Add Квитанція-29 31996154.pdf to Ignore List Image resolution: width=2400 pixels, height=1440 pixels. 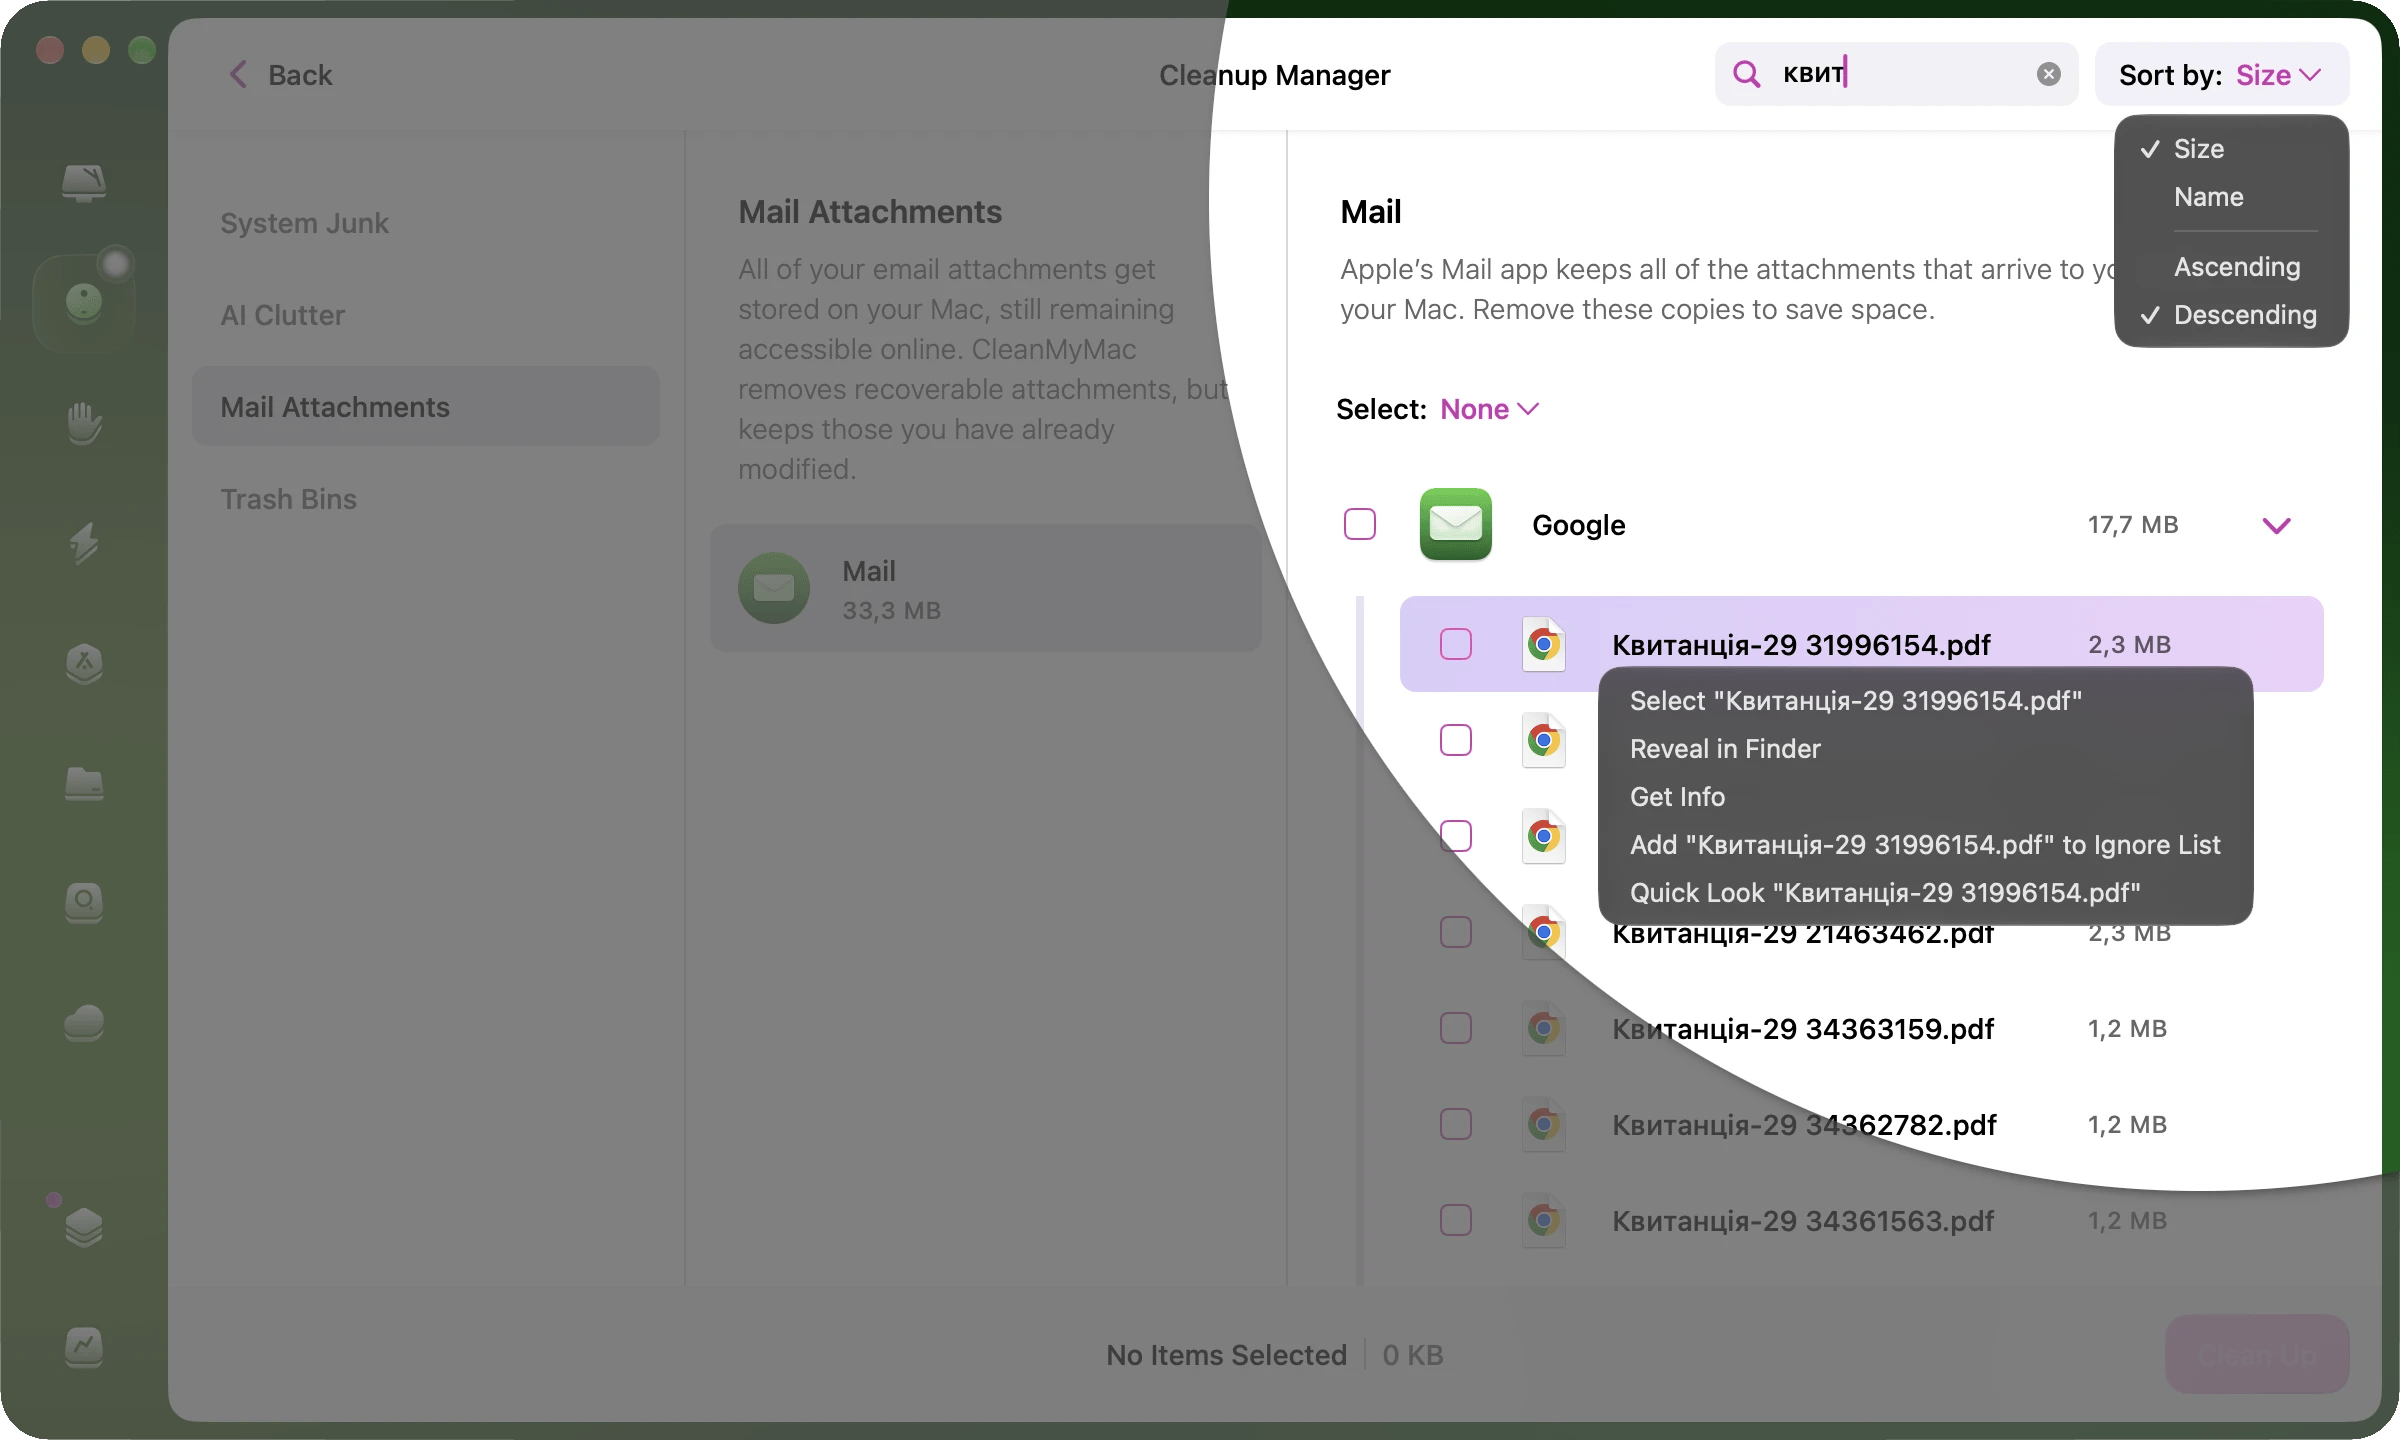[1926, 845]
